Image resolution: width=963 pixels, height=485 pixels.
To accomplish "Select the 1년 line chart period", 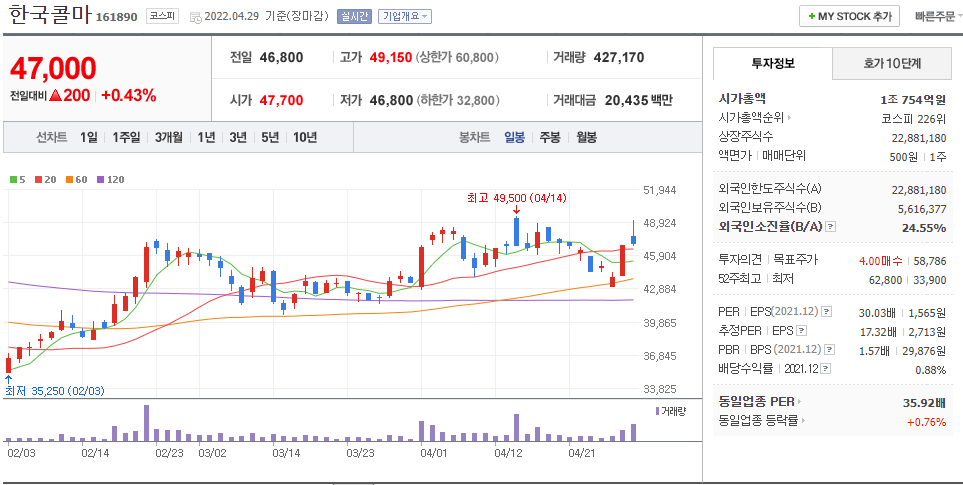I will point(206,138).
